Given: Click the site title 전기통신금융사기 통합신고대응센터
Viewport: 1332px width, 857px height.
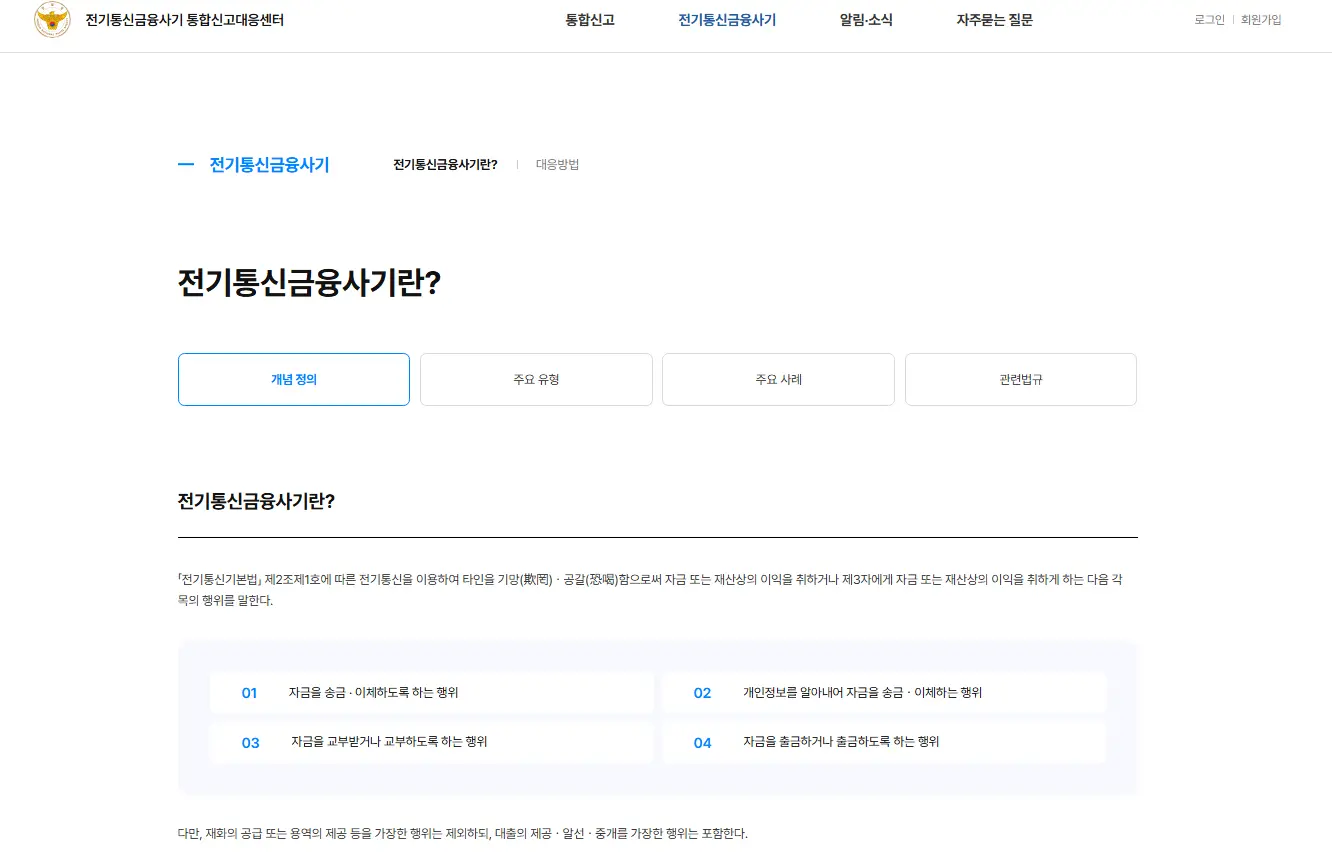Looking at the screenshot, I should pyautogui.click(x=184, y=19).
